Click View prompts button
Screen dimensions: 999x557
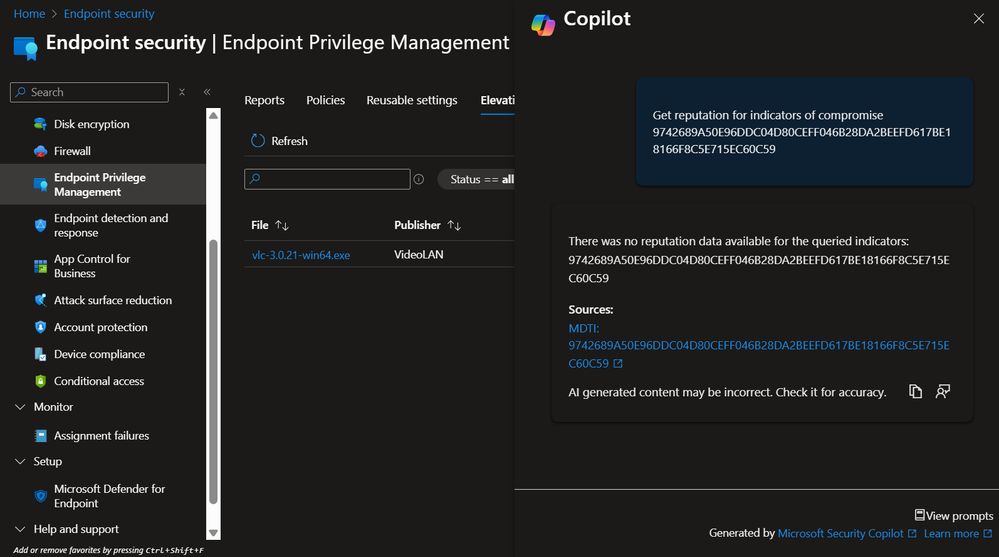(x=954, y=516)
